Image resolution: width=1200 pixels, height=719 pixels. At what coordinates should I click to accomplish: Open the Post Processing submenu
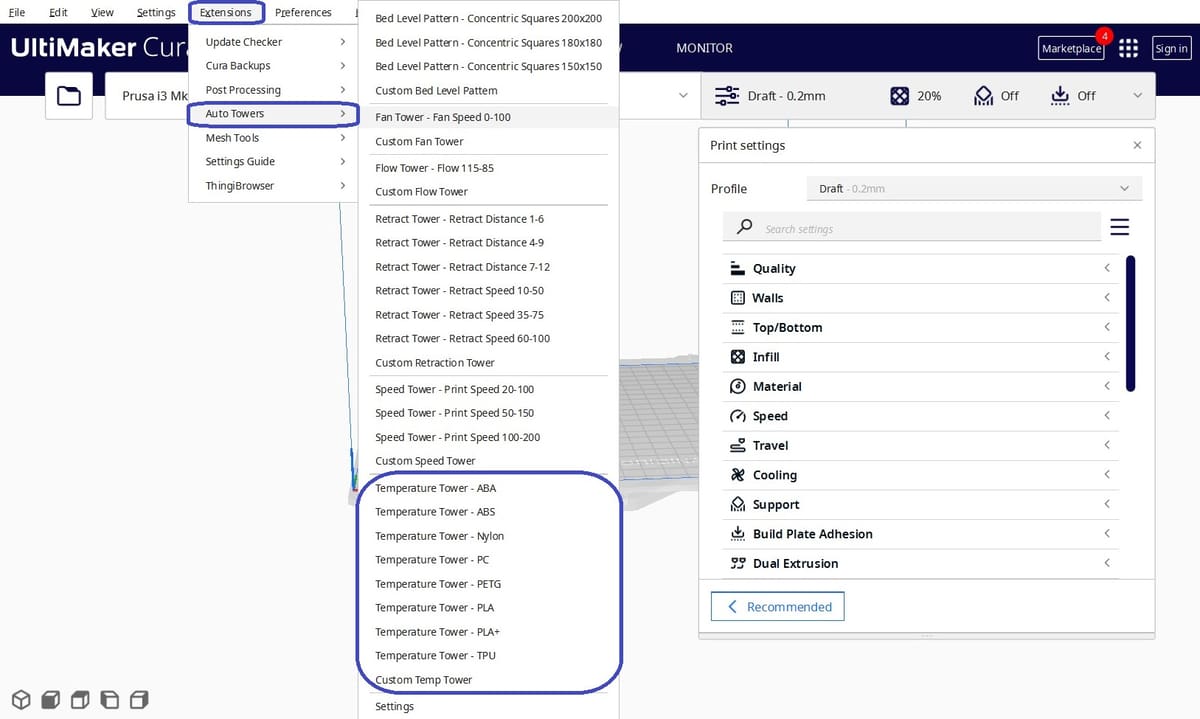[273, 90]
